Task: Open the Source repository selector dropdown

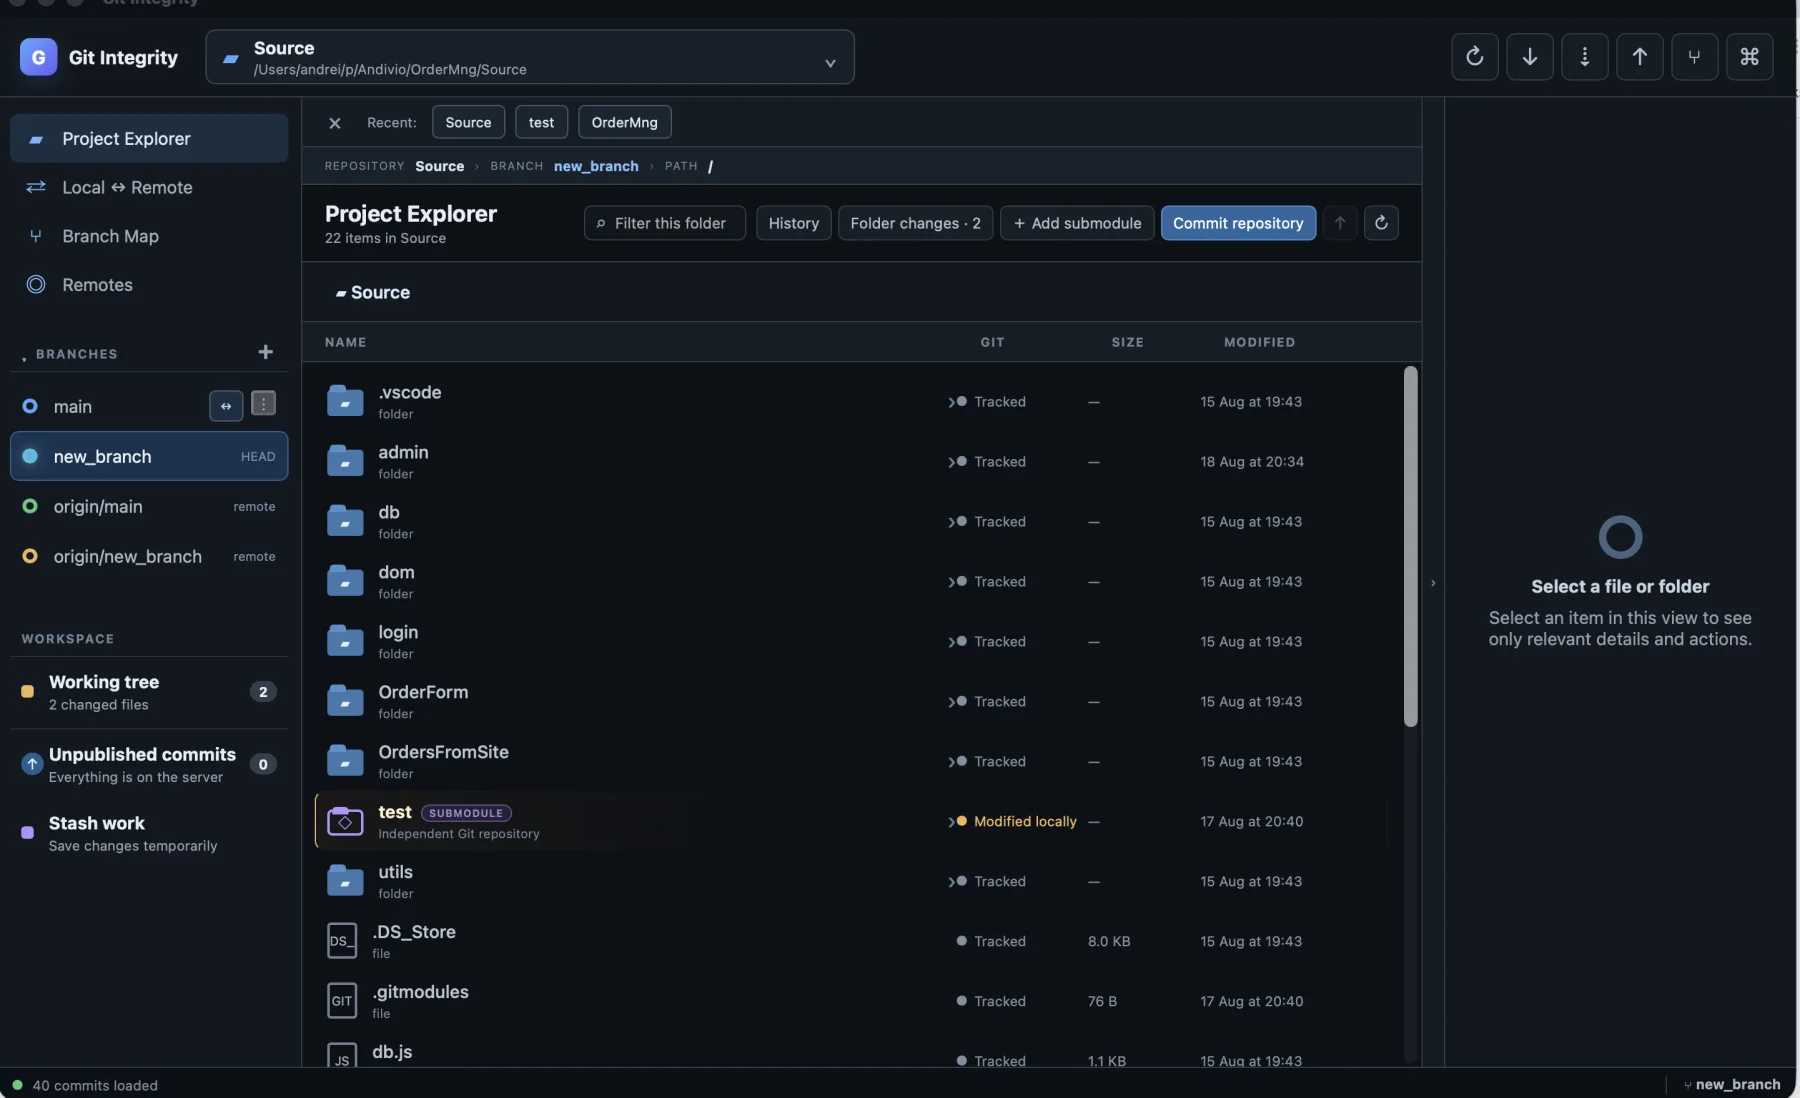Action: tap(530, 57)
